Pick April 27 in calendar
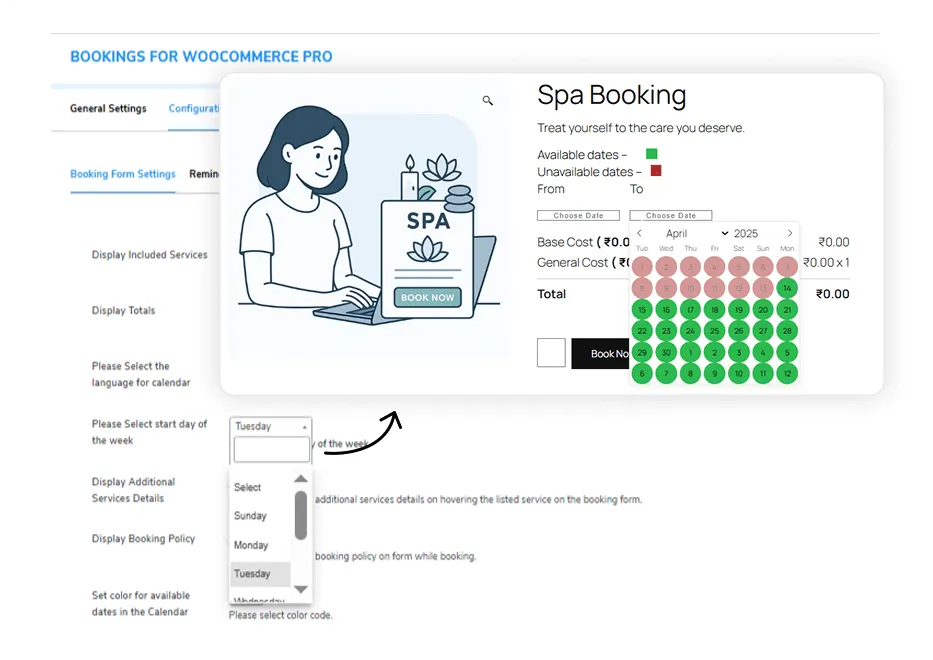This screenshot has height=660, width=933. pyautogui.click(x=763, y=331)
